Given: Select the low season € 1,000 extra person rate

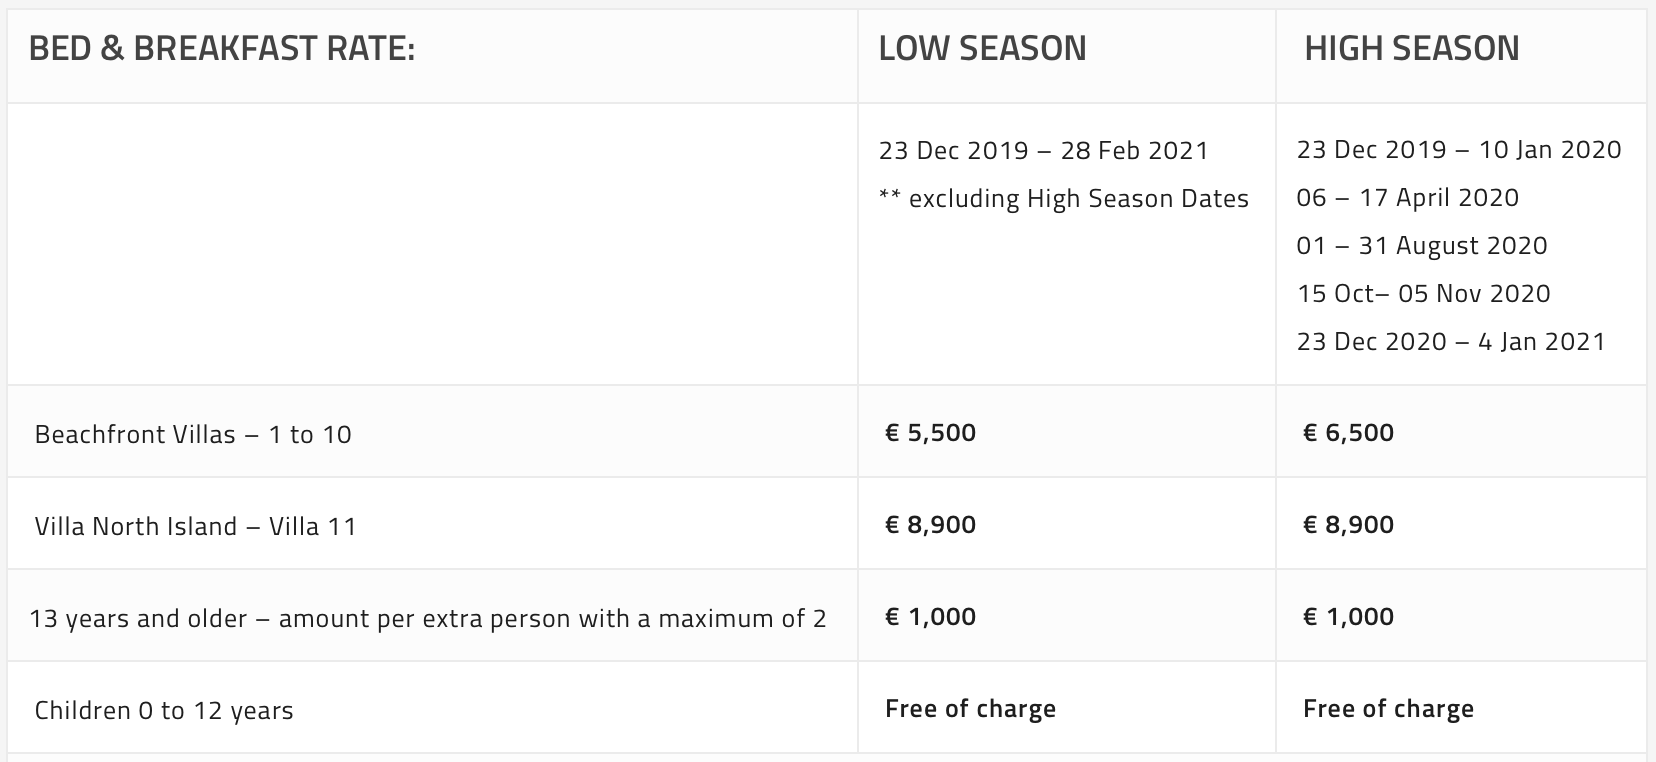Looking at the screenshot, I should tap(931, 616).
